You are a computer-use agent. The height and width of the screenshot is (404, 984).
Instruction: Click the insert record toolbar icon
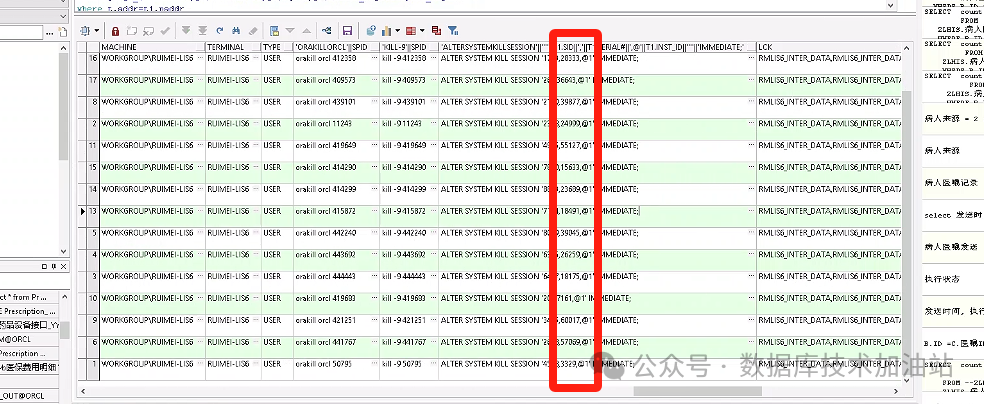pyautogui.click(x=132, y=30)
